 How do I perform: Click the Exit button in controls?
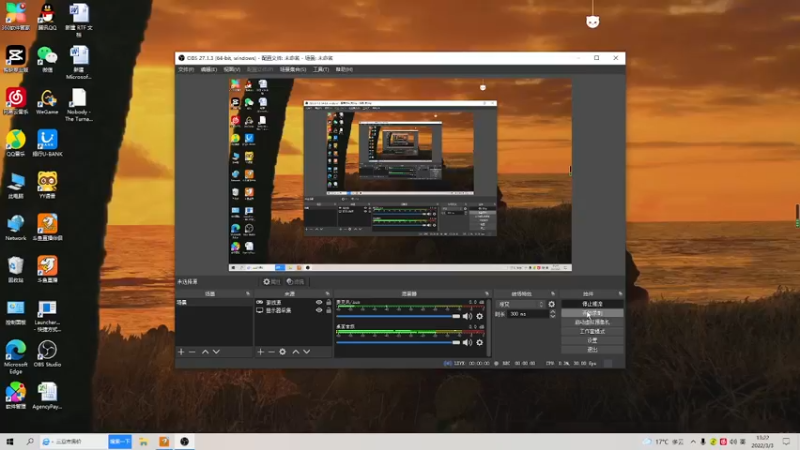[592, 349]
